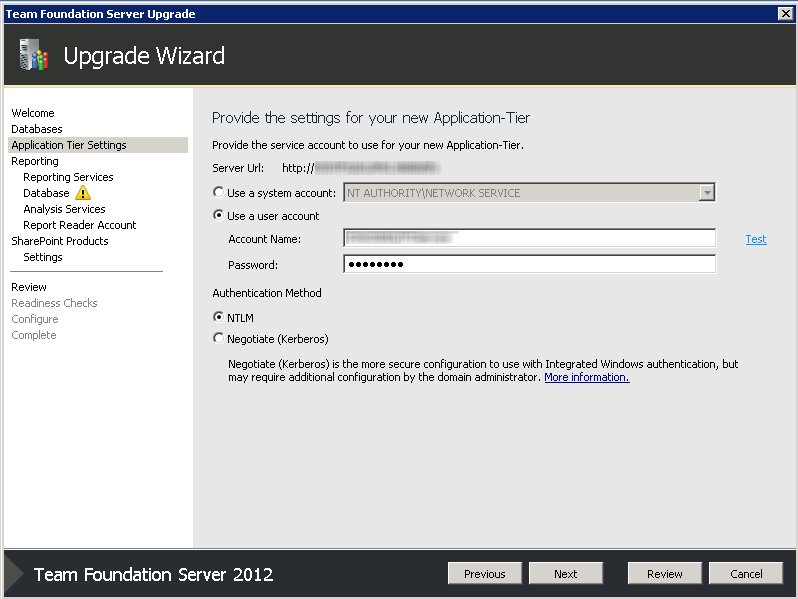Open the Database sub-step under Reporting
Image resolution: width=798 pixels, height=599 pixels.
[46, 193]
